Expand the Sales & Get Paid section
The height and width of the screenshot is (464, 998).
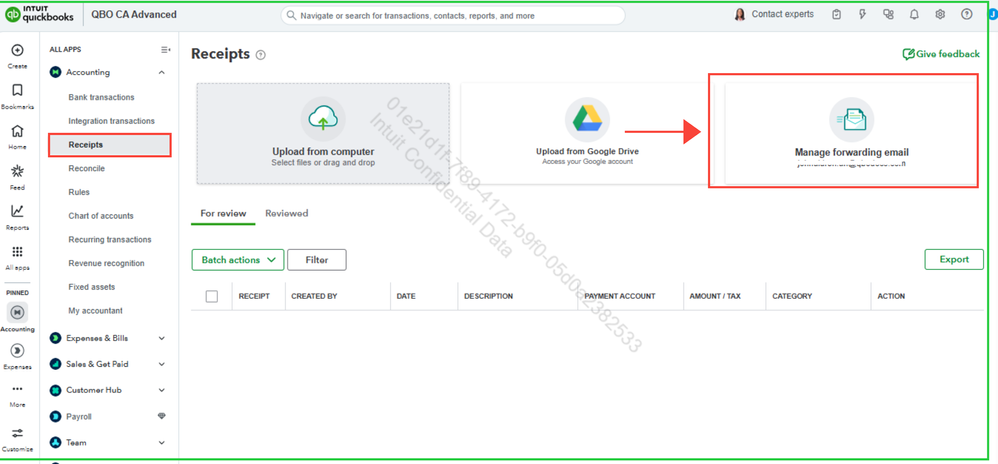coord(162,365)
